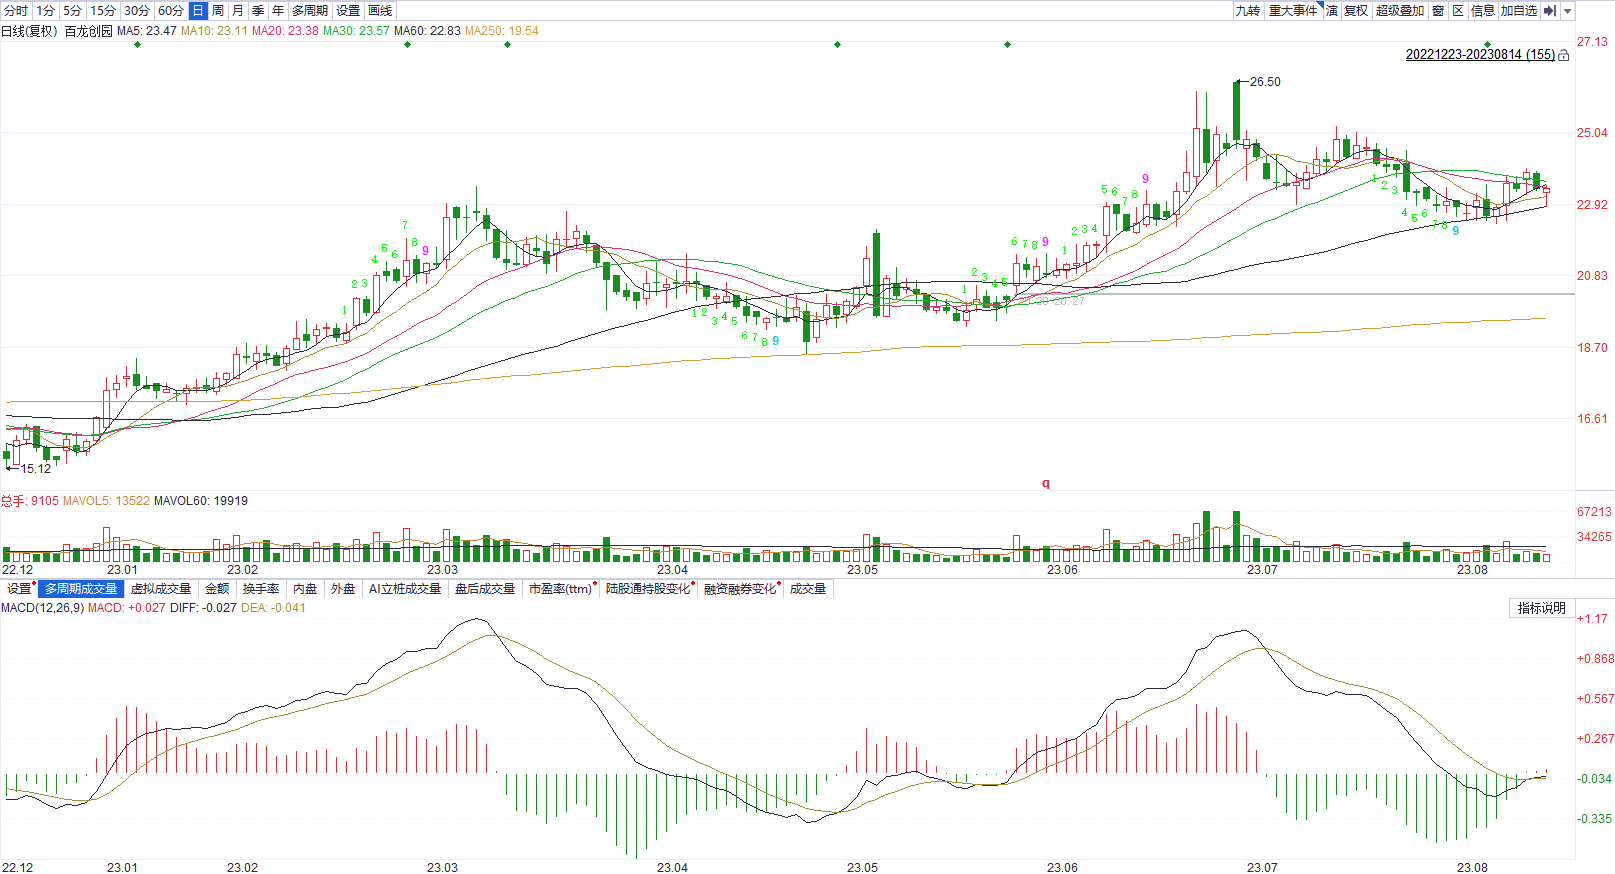Open the 画线 drawing tools
Viewport: 1615px width, 874px height.
pyautogui.click(x=380, y=10)
